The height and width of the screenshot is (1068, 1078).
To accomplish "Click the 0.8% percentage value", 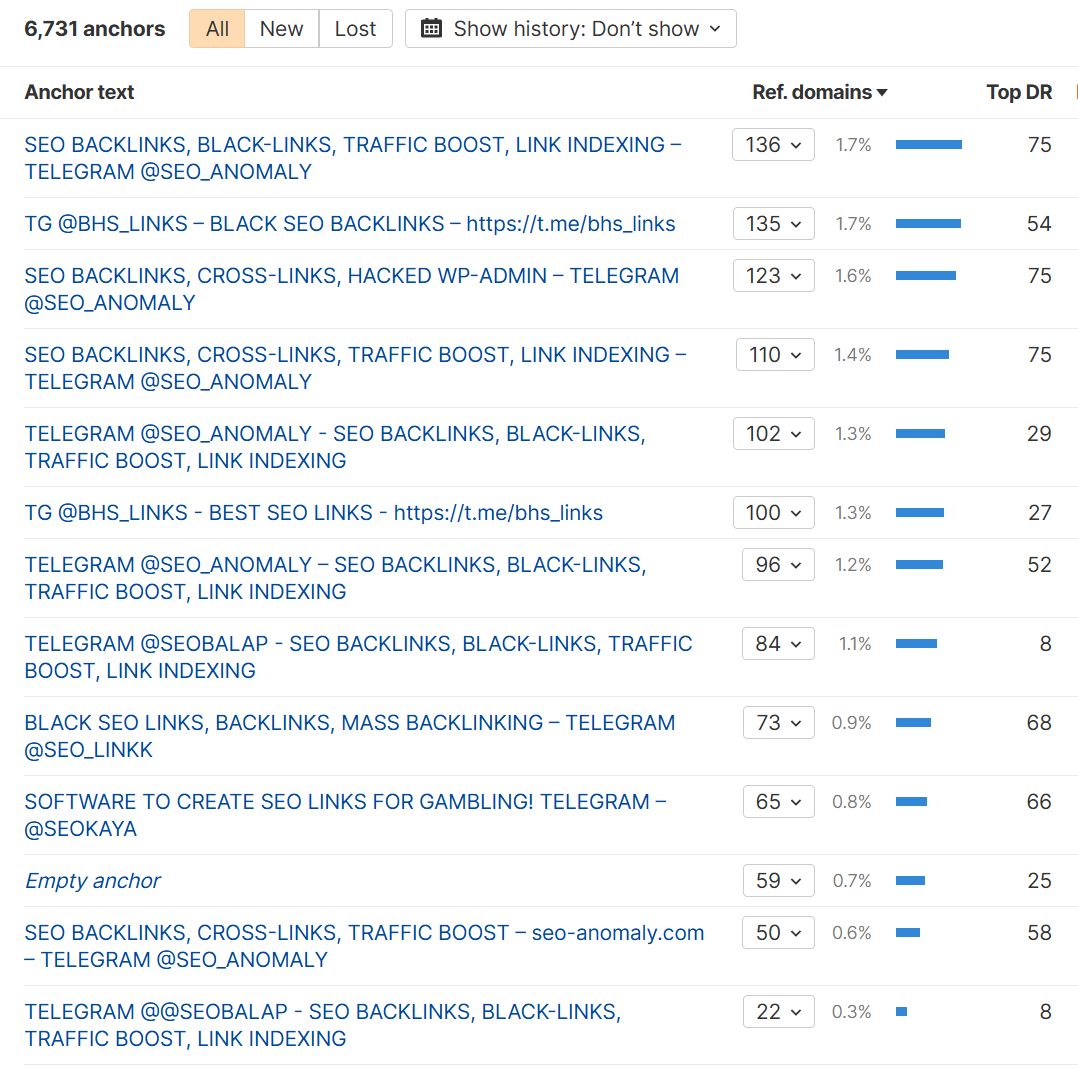I will pos(851,802).
